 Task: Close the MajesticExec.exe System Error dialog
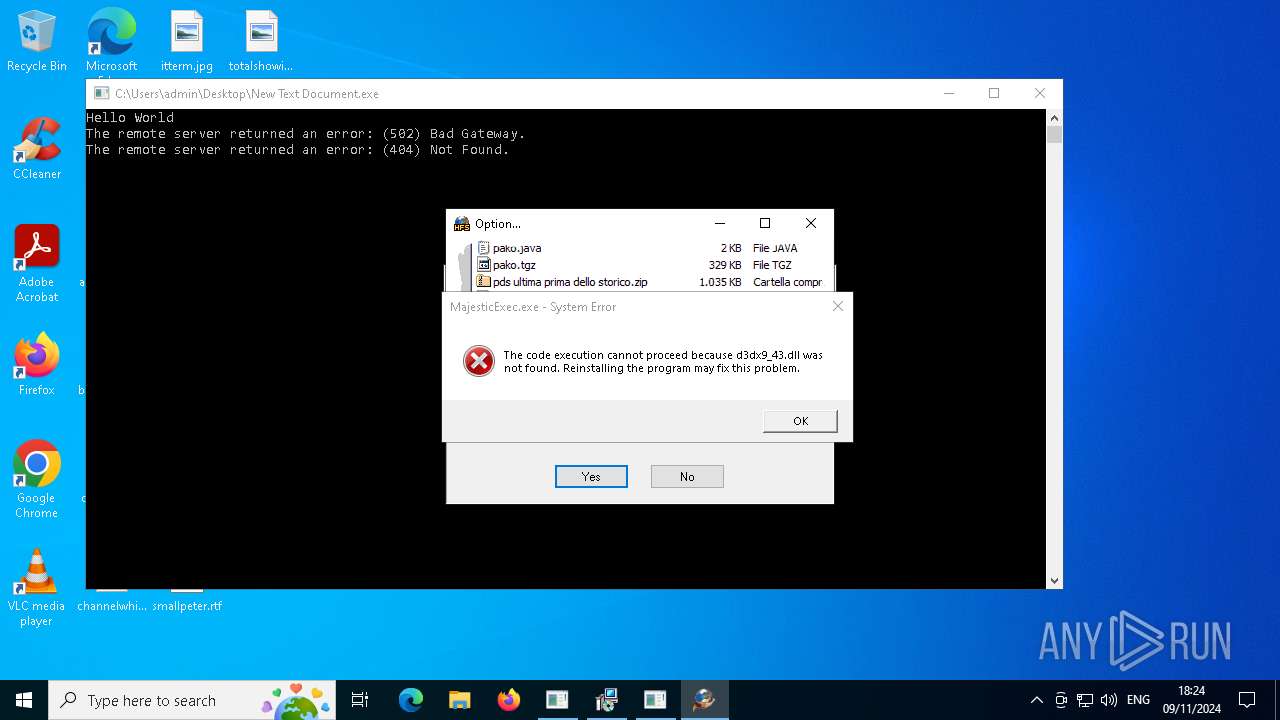838,306
